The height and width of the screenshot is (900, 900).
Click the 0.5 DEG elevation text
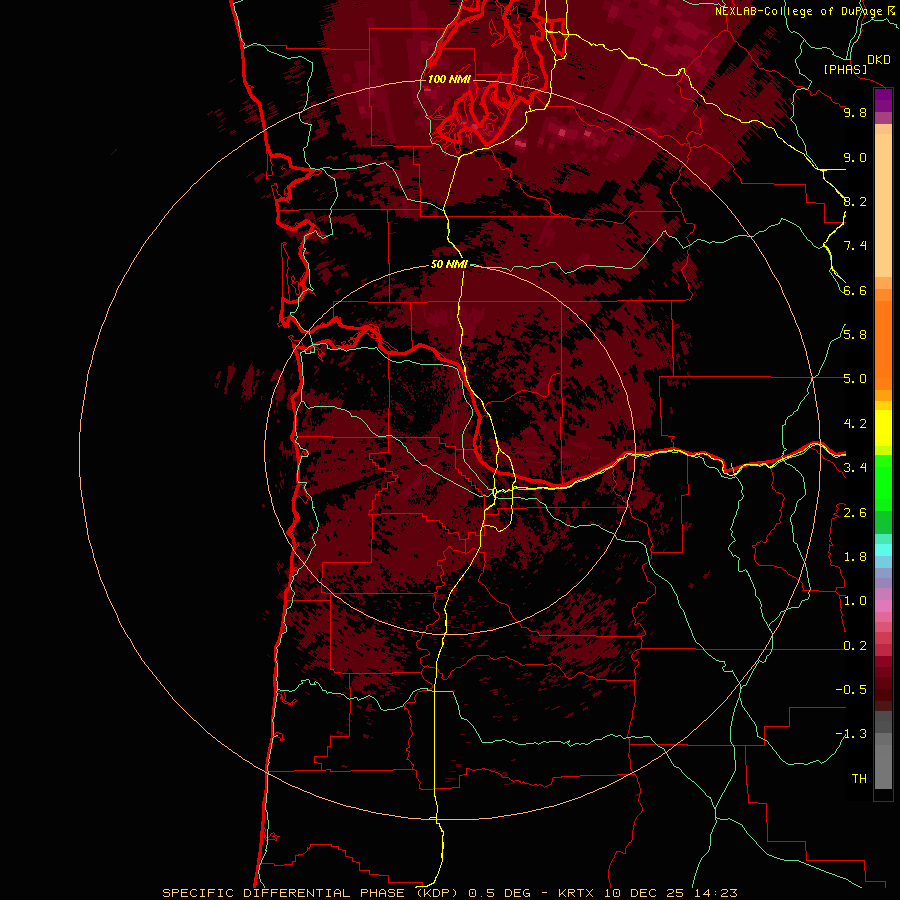click(499, 893)
